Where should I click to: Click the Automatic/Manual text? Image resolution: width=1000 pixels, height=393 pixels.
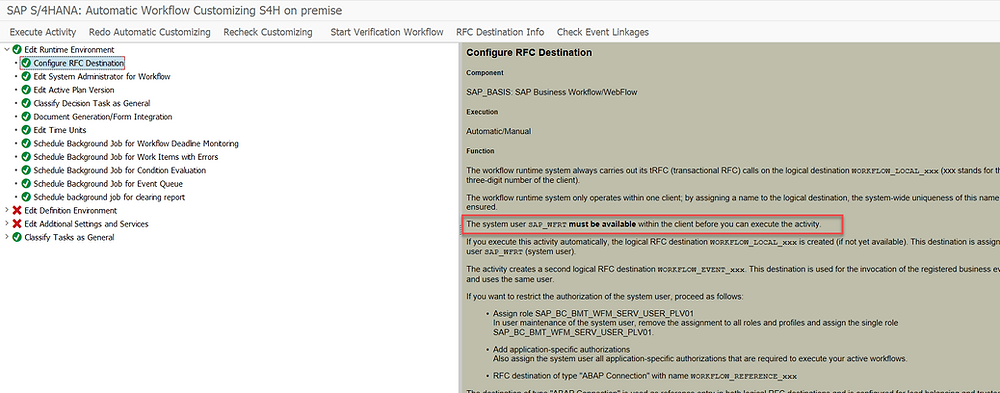499,131
